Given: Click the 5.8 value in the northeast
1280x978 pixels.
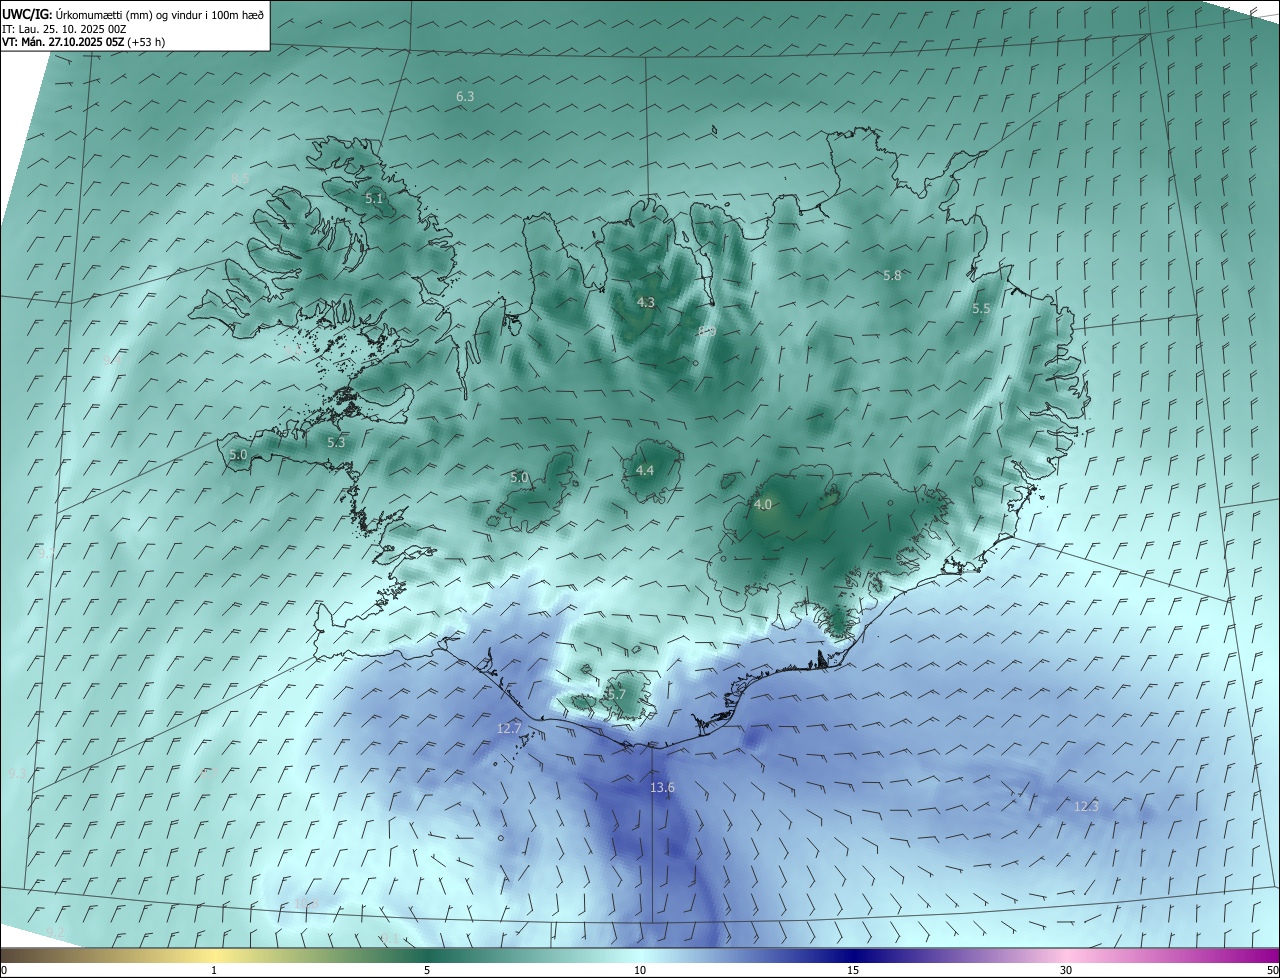Looking at the screenshot, I should (892, 275).
